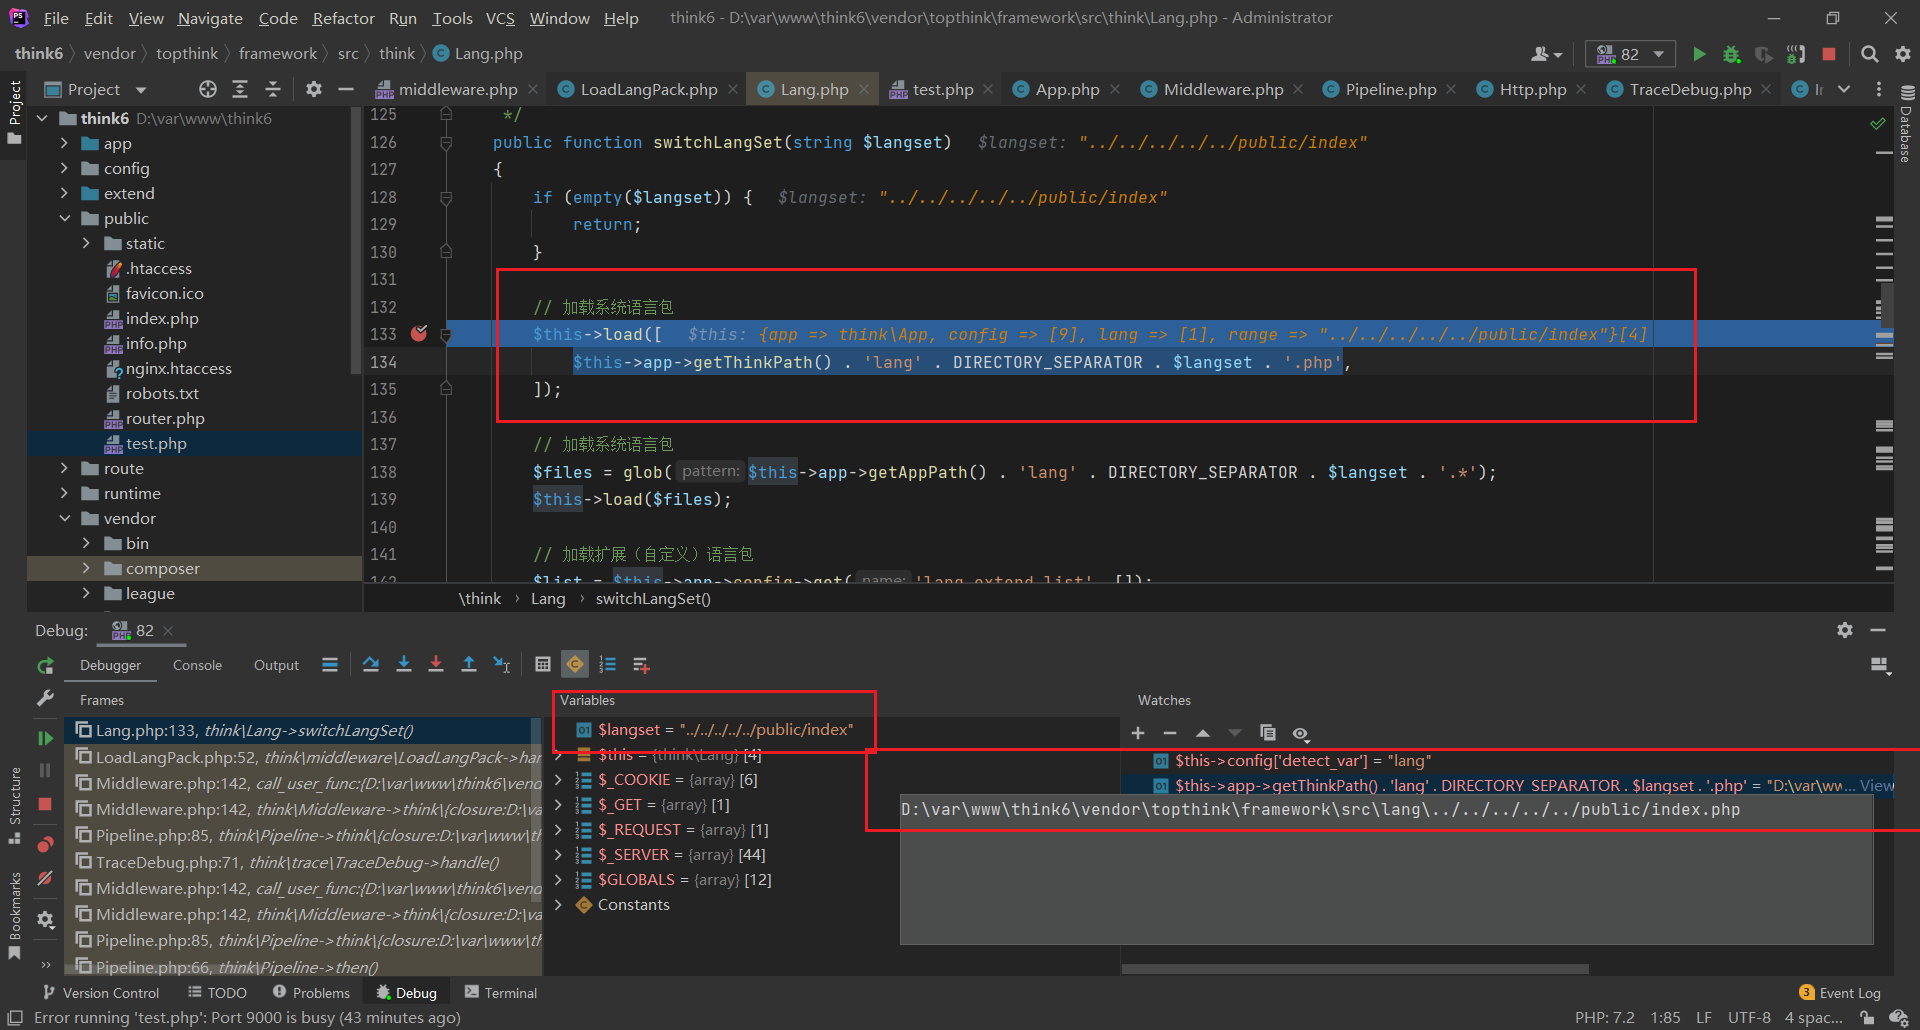The image size is (1920, 1030).
Task: Click the Run to Cursor icon
Action: click(x=502, y=665)
